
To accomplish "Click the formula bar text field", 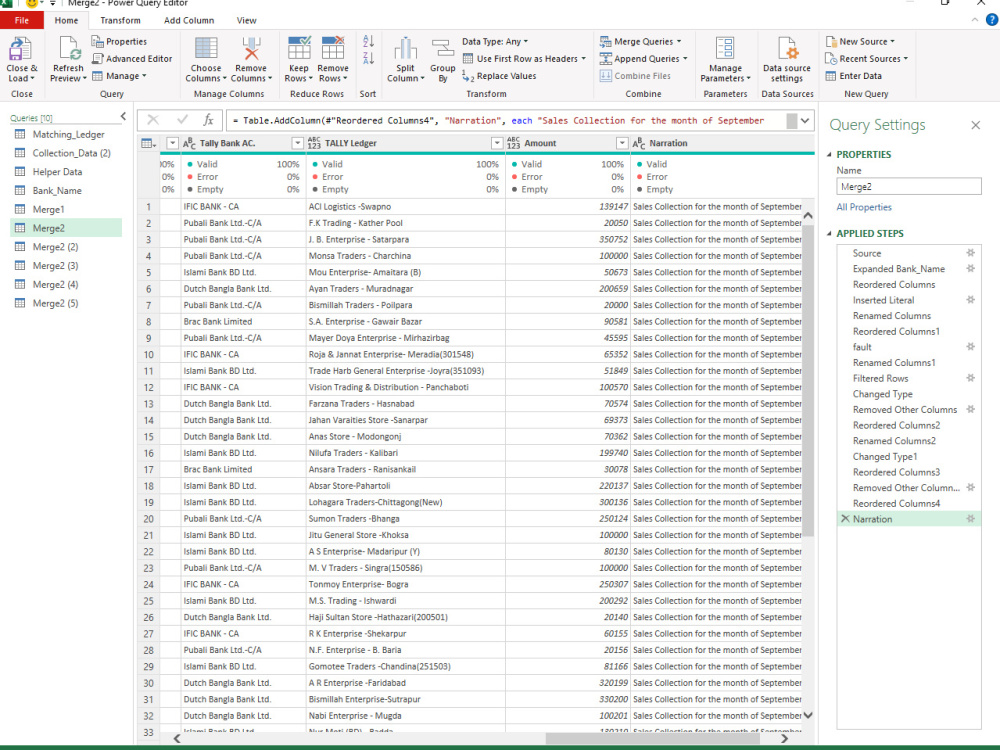I will (x=505, y=120).
